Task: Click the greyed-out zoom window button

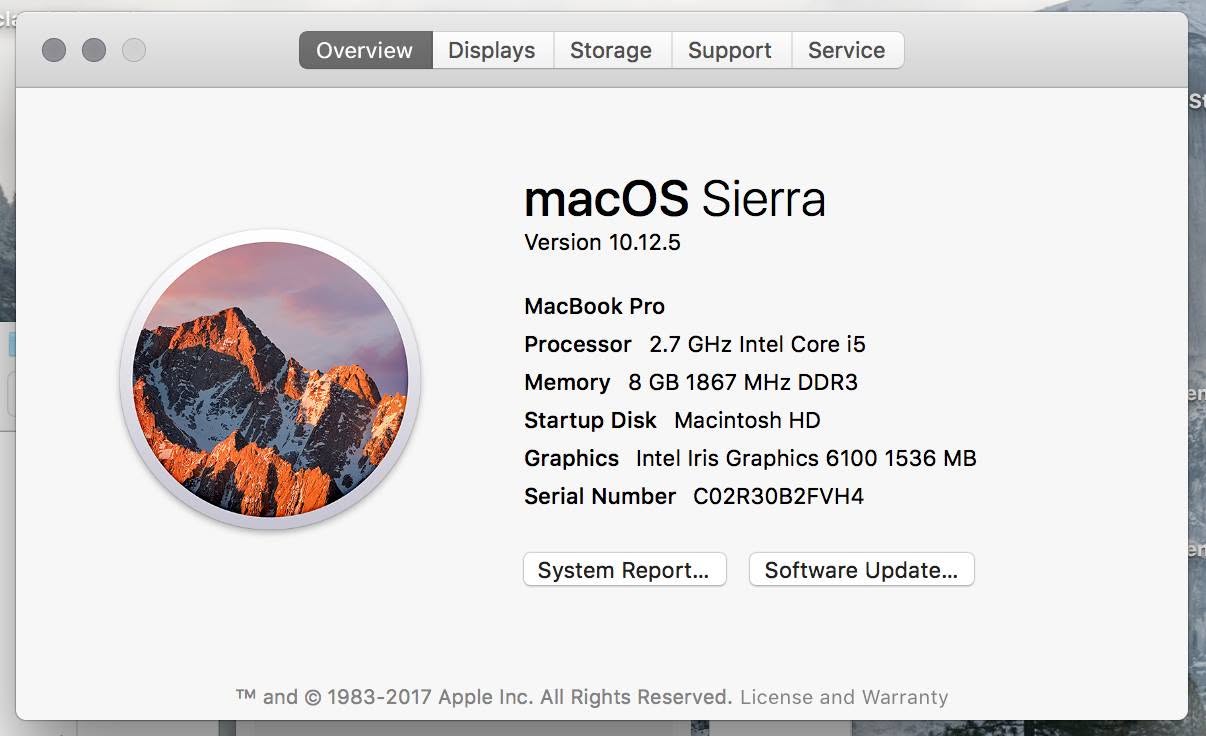Action: 134,50
